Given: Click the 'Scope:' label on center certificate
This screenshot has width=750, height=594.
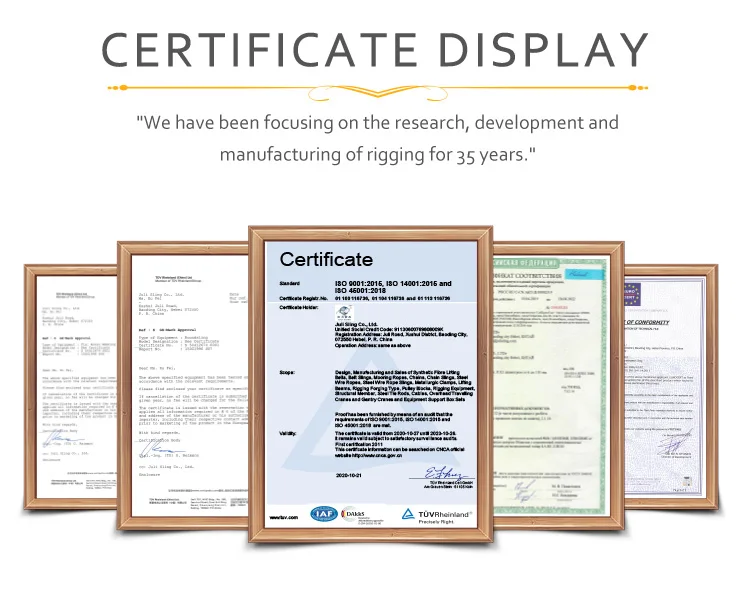Looking at the screenshot, I should click(x=287, y=373).
